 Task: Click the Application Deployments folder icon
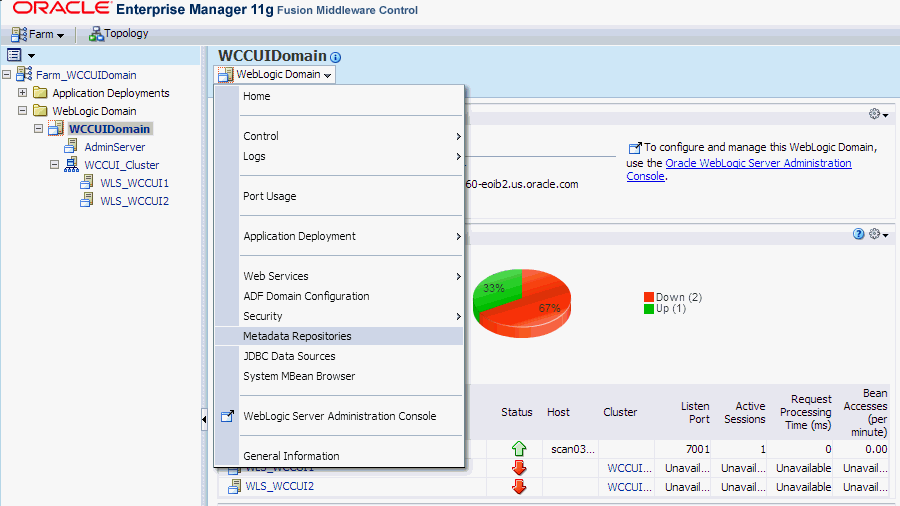(x=40, y=92)
